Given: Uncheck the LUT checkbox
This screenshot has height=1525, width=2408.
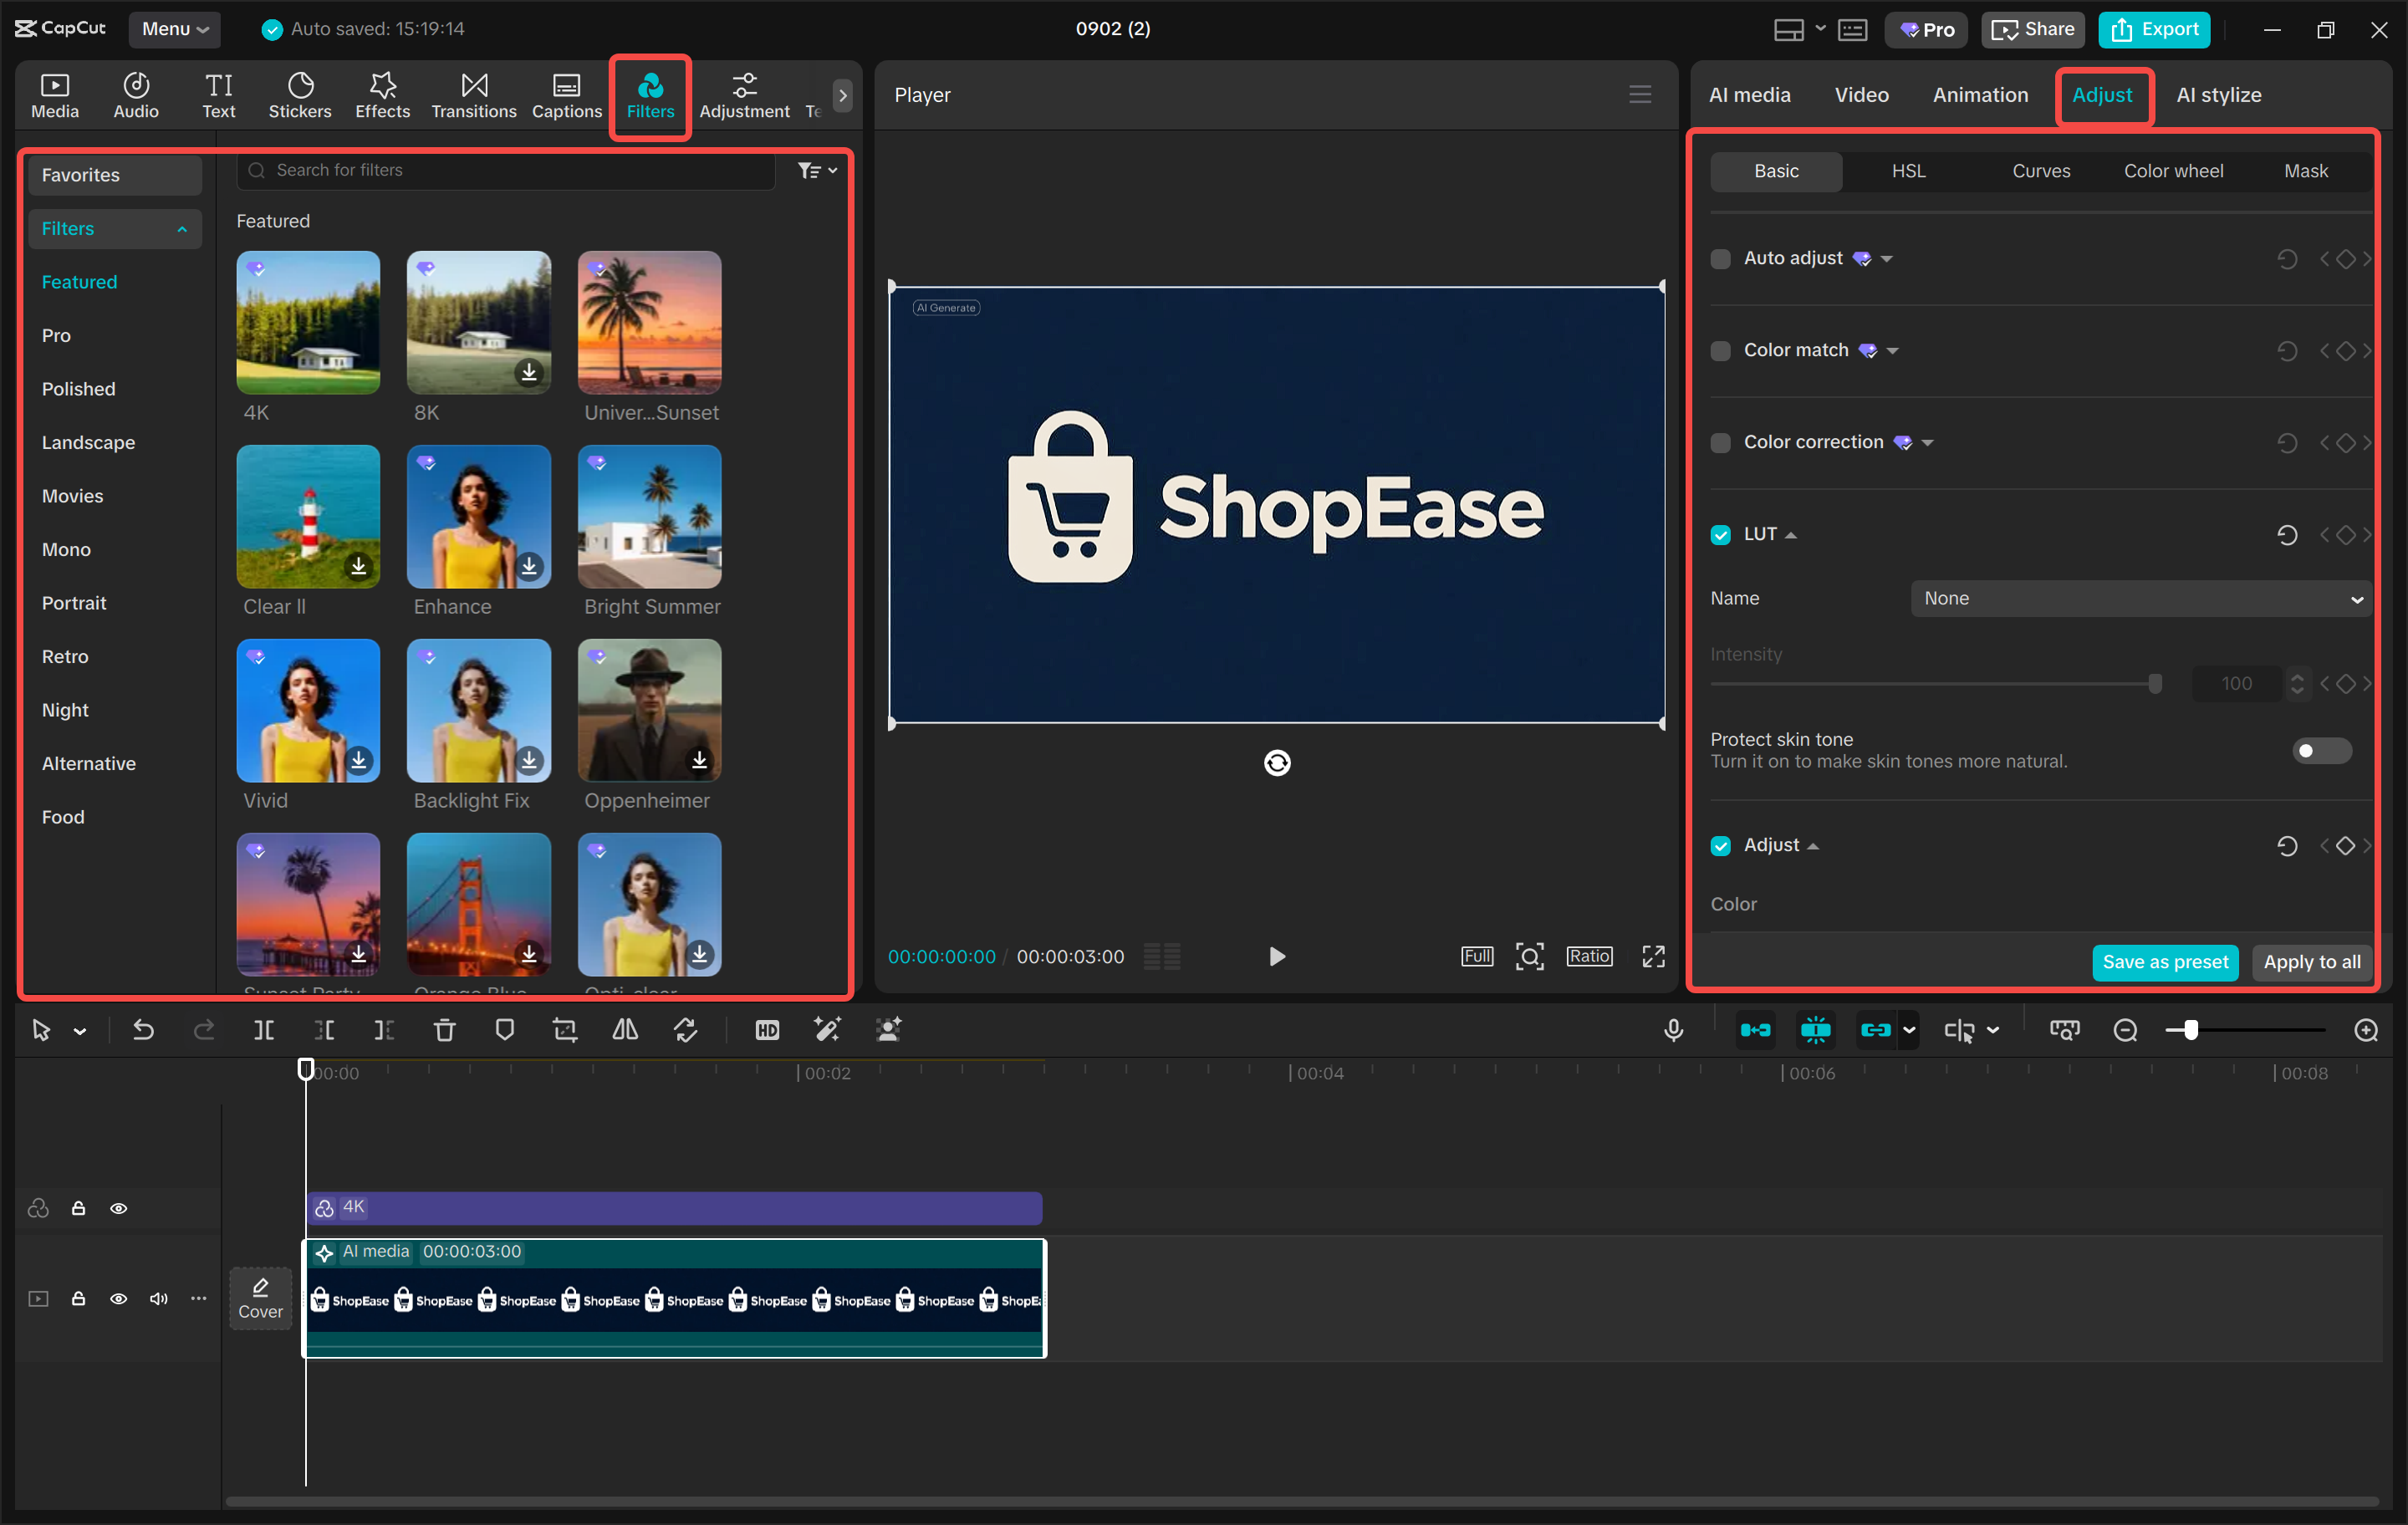Looking at the screenshot, I should pos(1720,534).
